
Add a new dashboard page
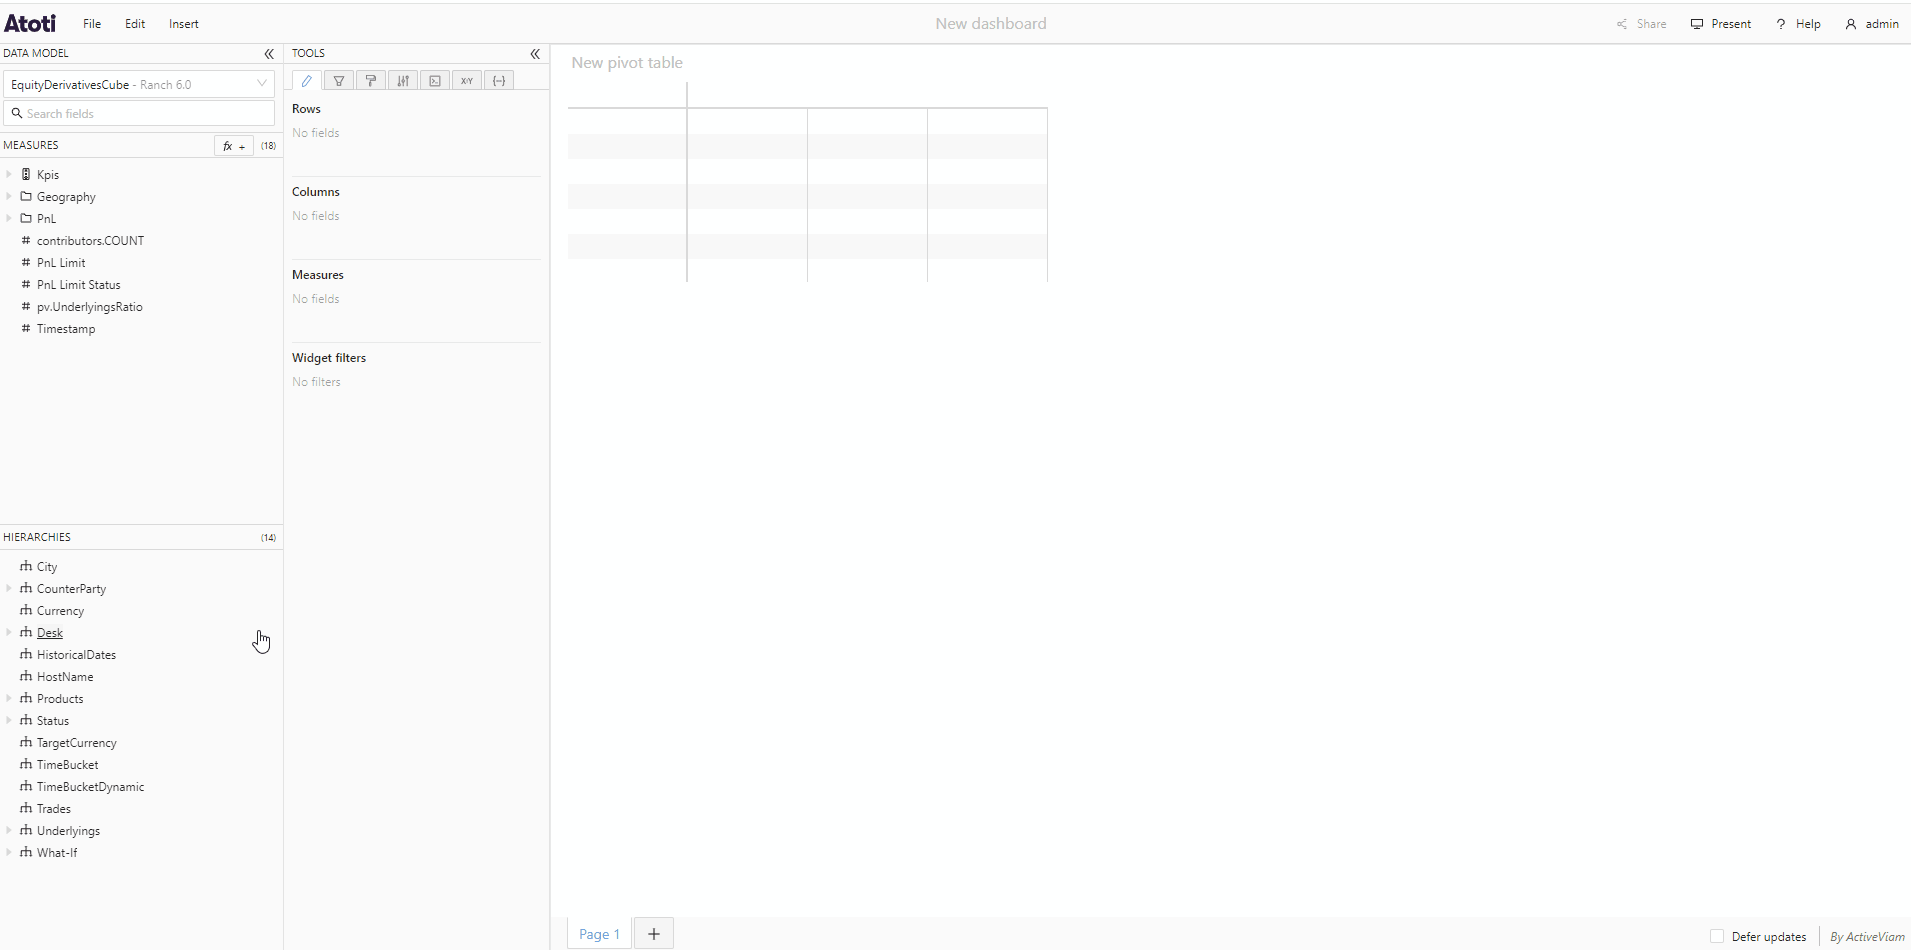654,934
